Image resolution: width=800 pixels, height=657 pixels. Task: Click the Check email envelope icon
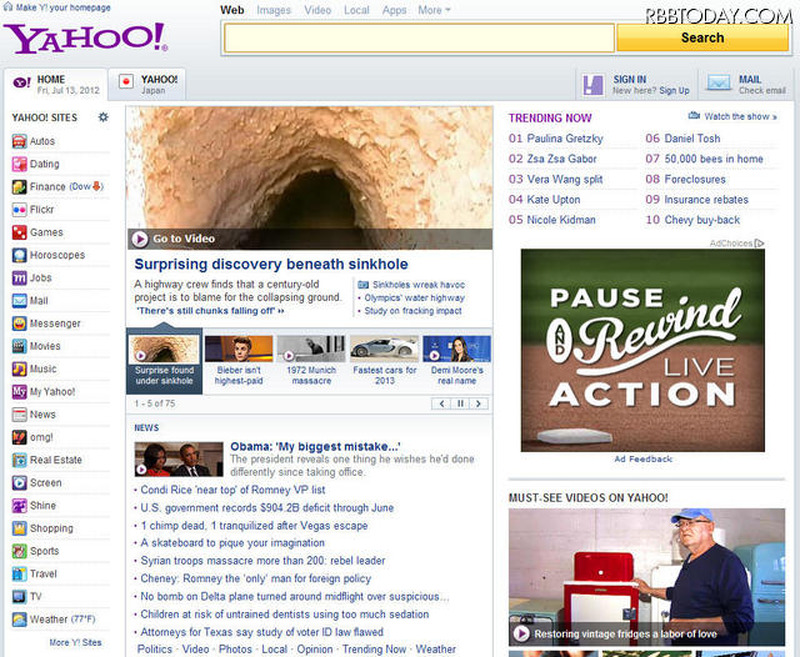click(718, 83)
